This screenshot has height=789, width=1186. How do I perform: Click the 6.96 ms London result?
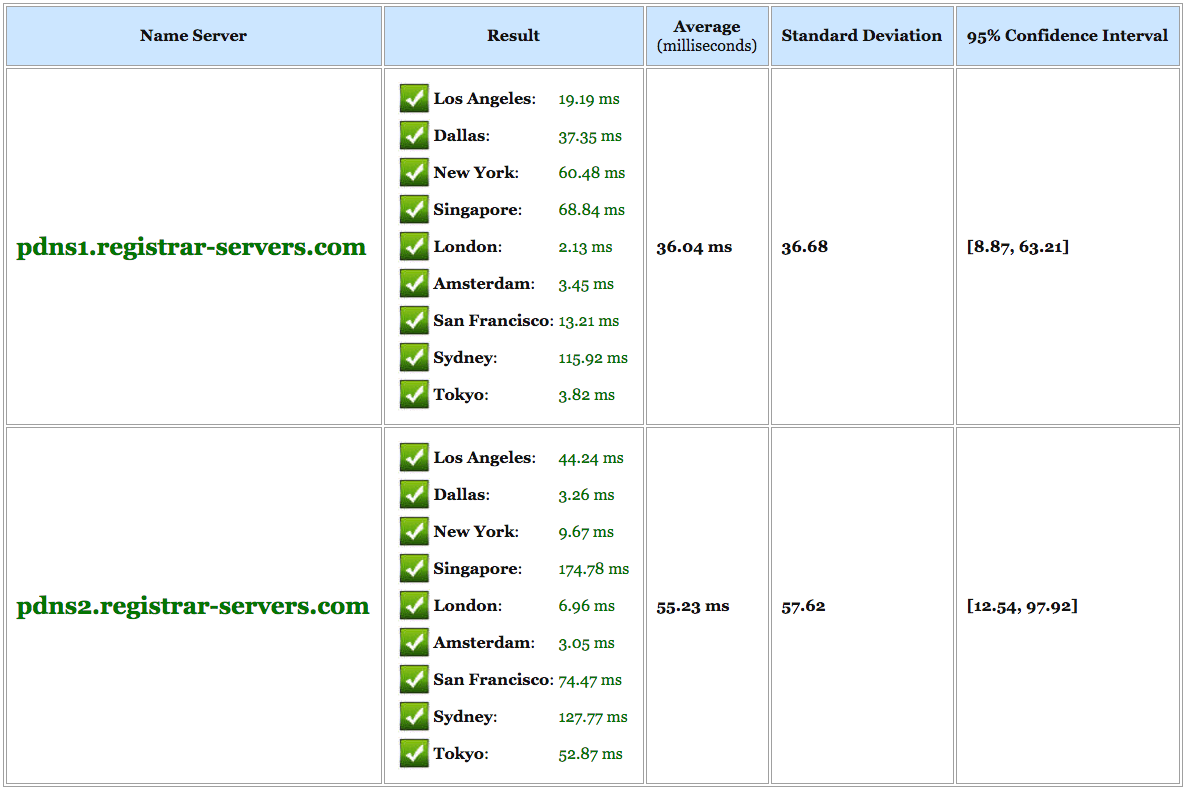(586, 607)
